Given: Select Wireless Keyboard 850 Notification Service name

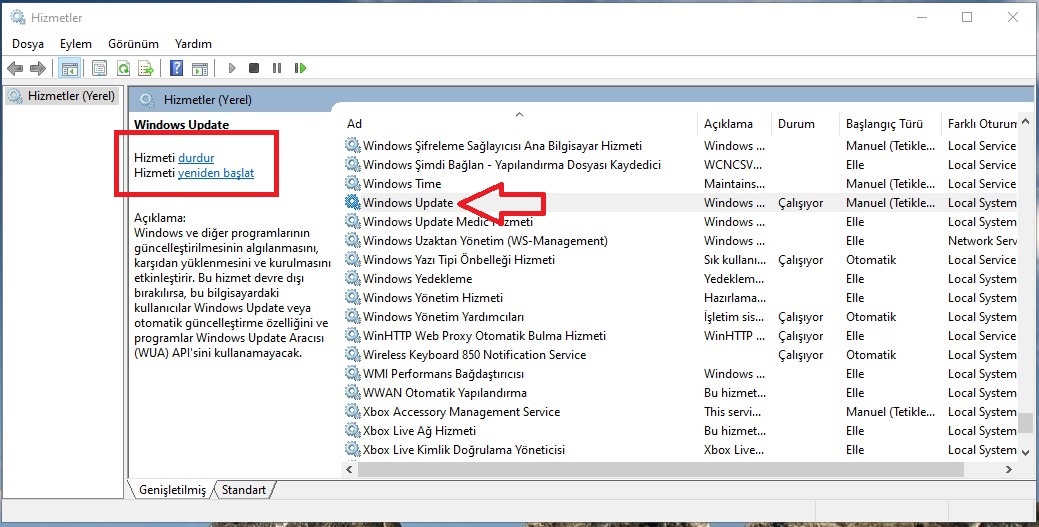Looking at the screenshot, I should tap(474, 355).
